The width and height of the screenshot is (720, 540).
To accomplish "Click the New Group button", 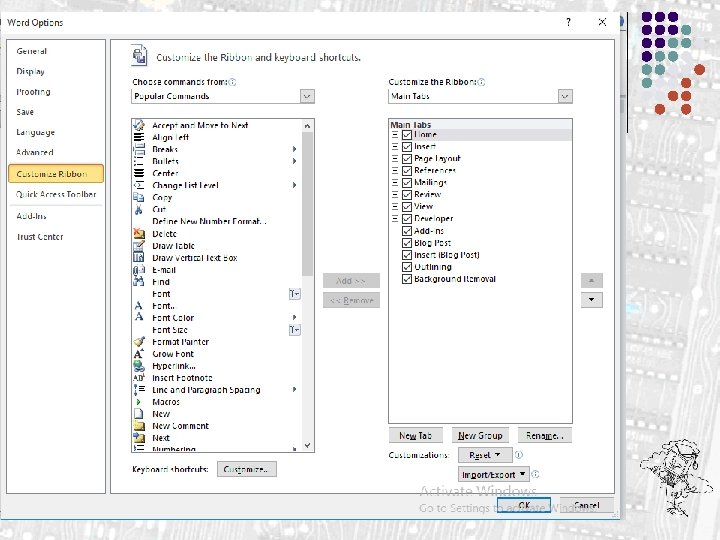I will click(480, 435).
